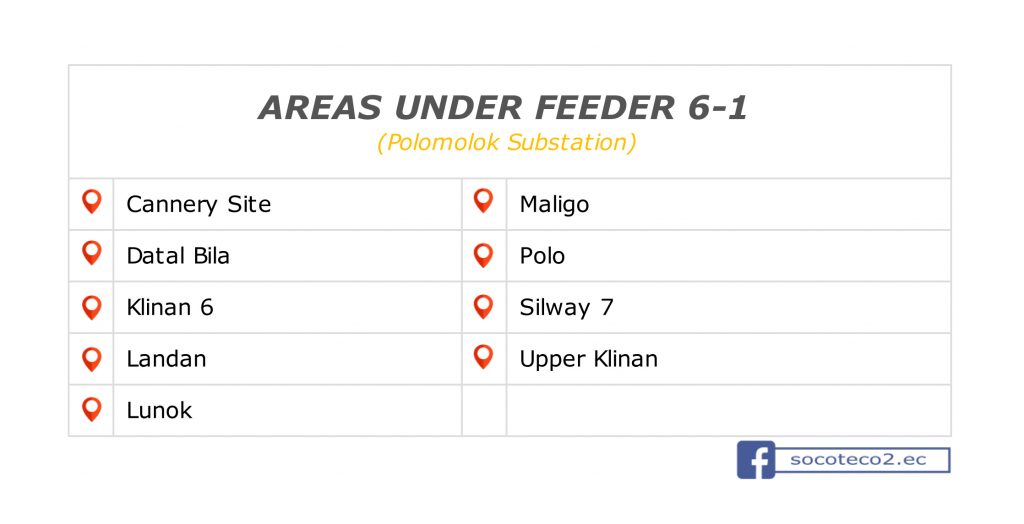
Task: Click the pin icon beside Cannery Site
Action: pos(91,202)
